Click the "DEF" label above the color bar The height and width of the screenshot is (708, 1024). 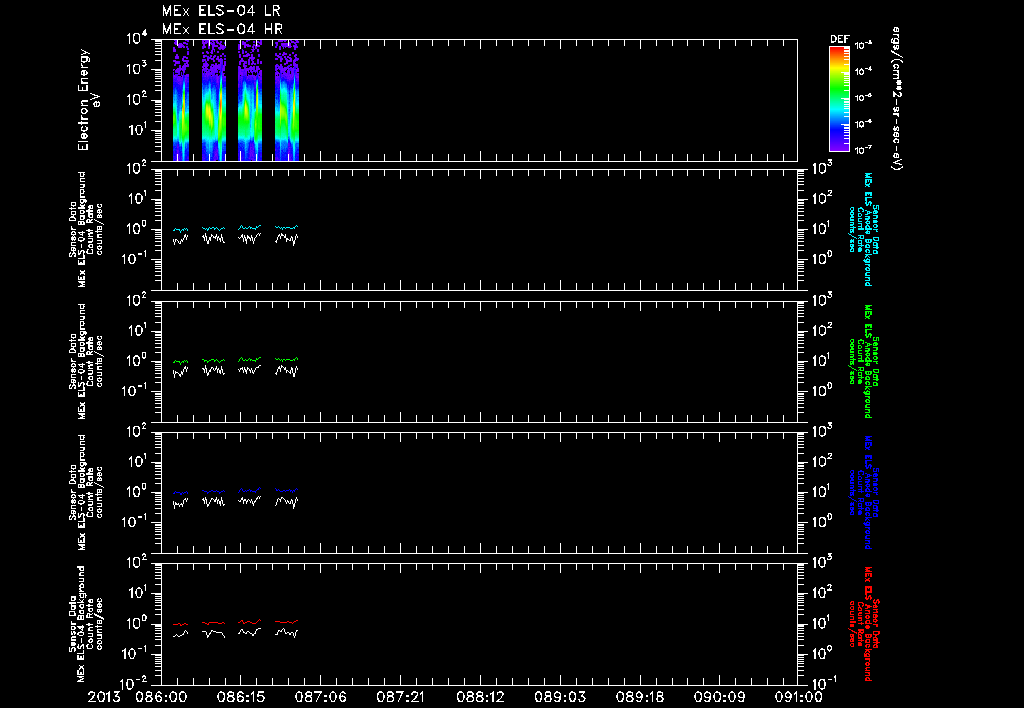tap(839, 39)
